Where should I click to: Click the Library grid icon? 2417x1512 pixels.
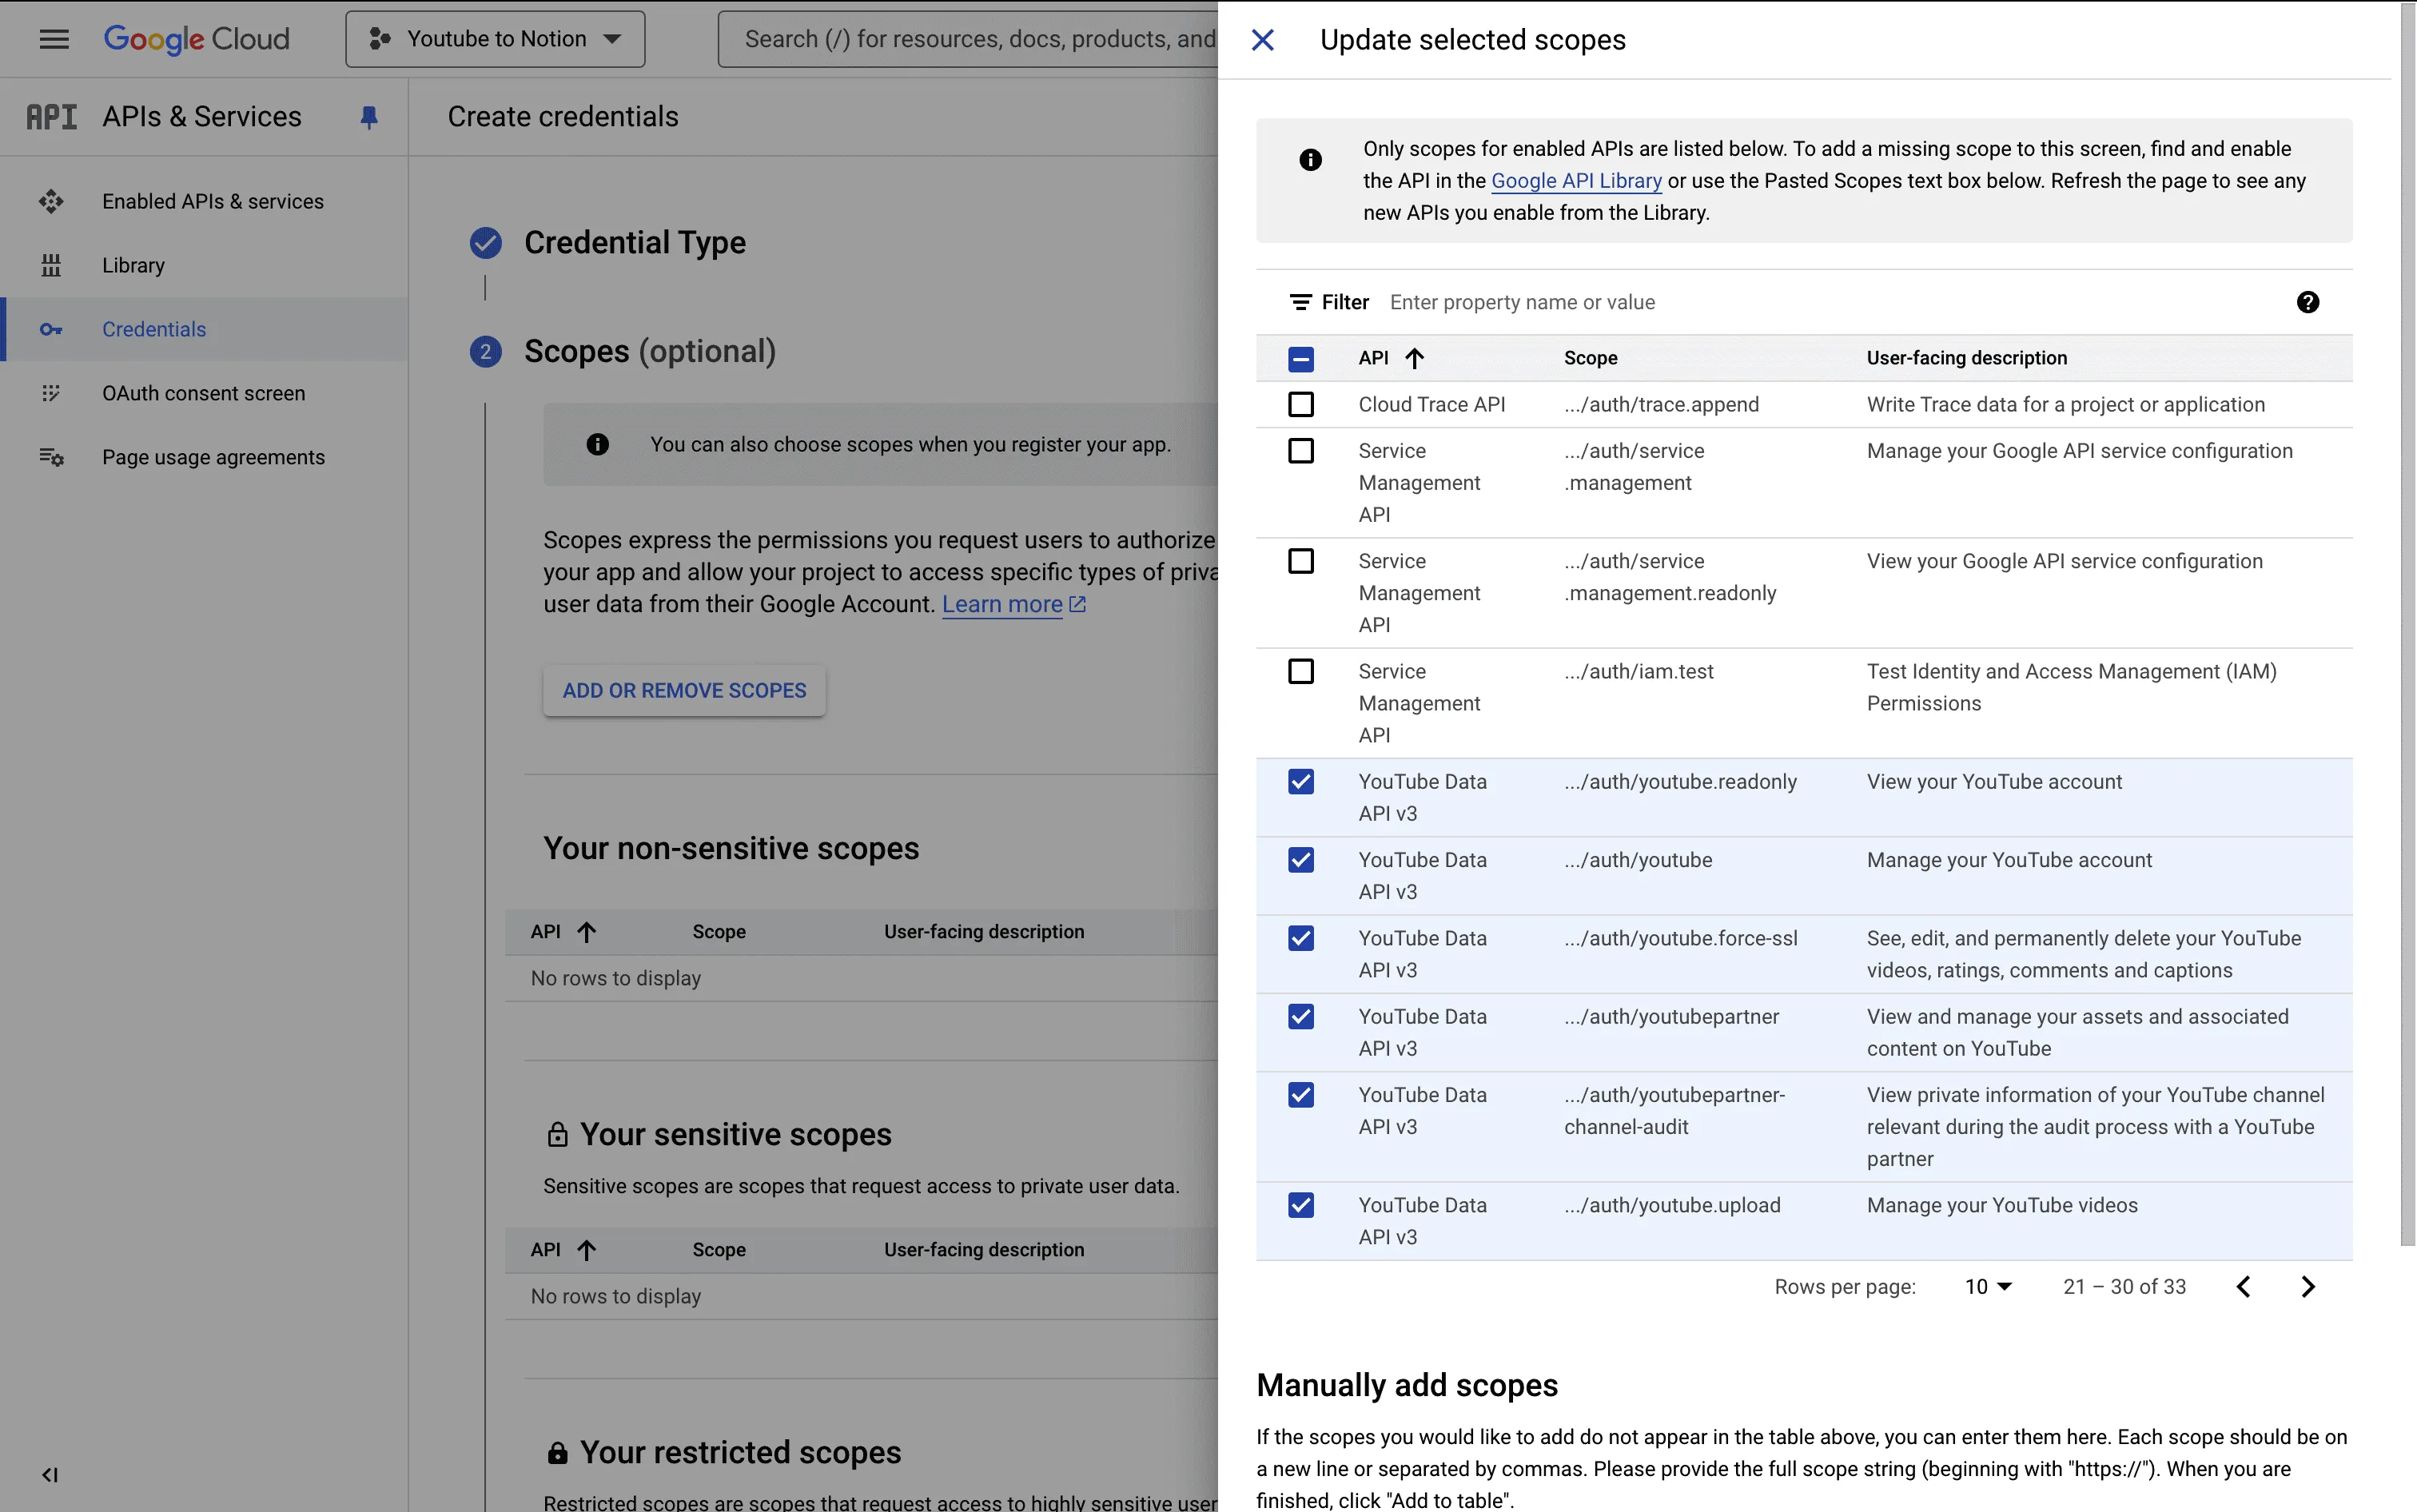[51, 265]
